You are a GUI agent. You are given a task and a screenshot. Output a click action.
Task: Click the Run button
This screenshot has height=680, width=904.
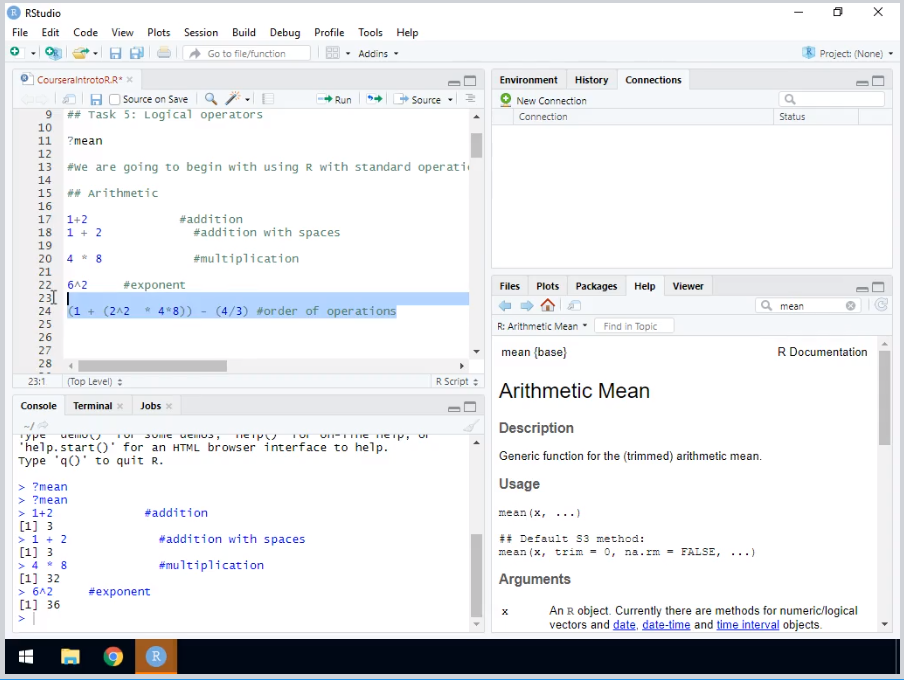pos(335,99)
